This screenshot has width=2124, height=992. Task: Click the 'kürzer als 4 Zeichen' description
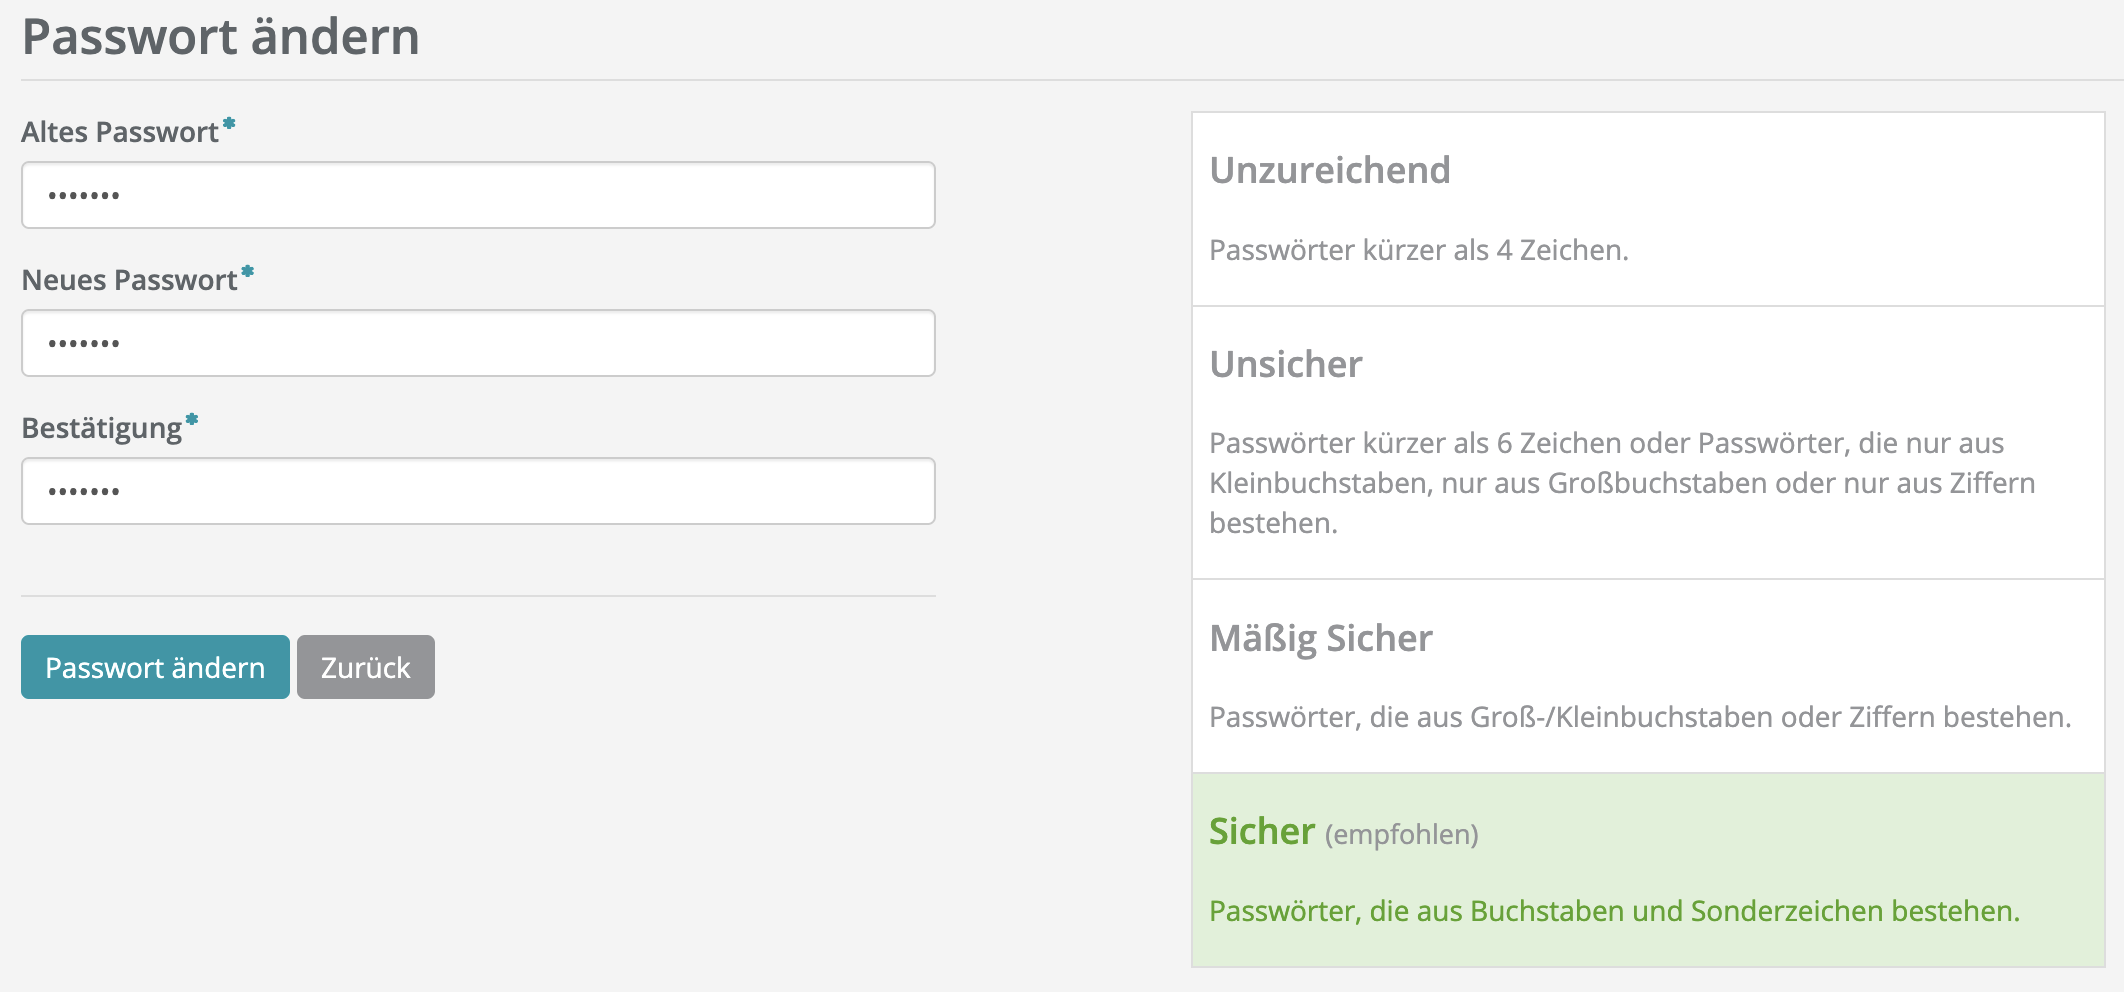tap(1418, 250)
